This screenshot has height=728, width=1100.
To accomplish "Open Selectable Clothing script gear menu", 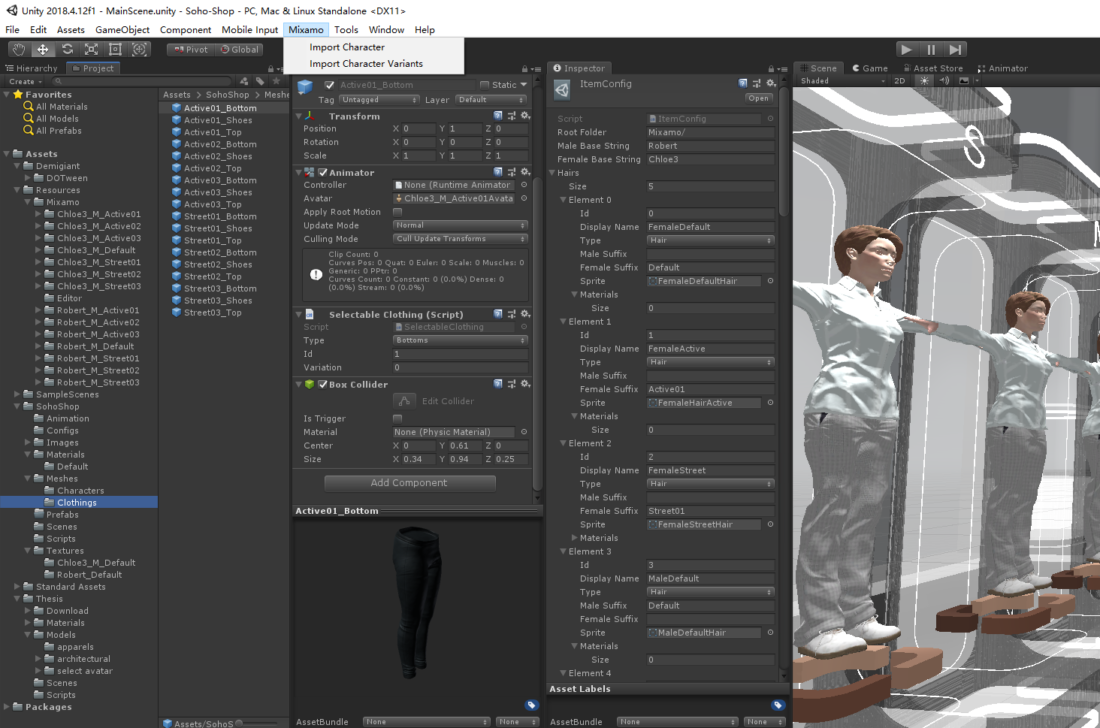I will [x=525, y=314].
